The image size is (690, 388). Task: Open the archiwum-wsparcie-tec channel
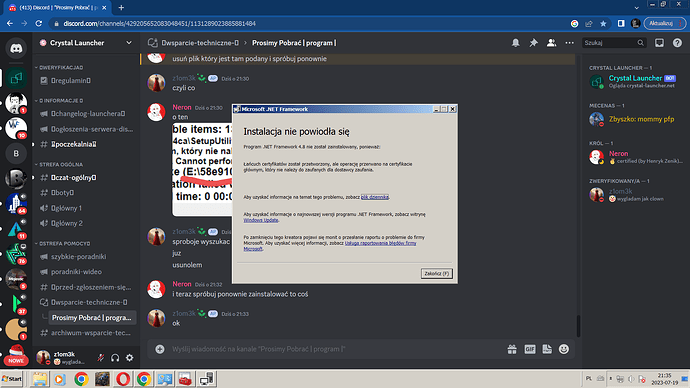[86, 333]
